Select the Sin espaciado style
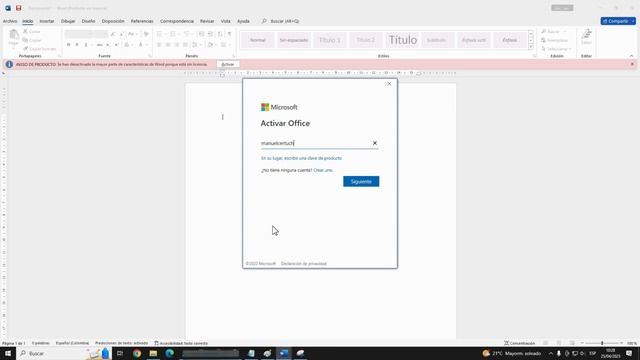 (x=294, y=40)
